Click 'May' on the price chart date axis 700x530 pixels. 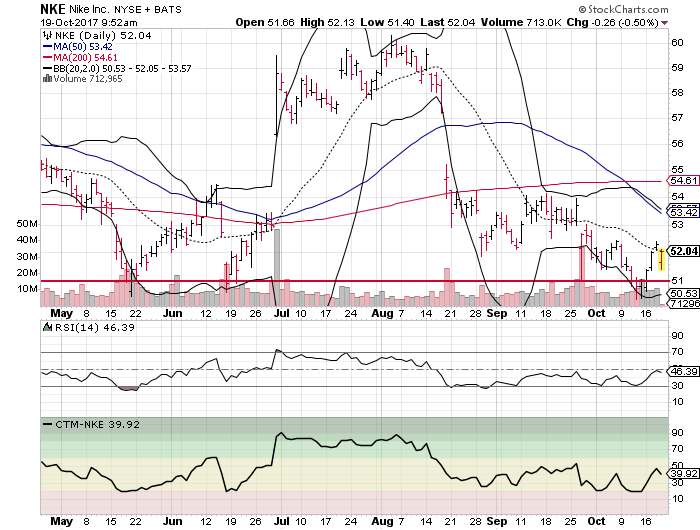tap(61, 313)
